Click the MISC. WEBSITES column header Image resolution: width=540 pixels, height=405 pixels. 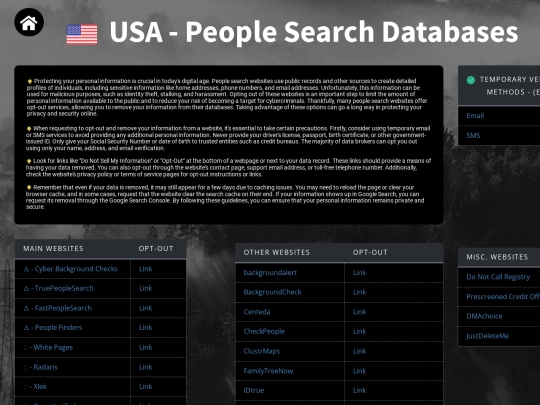pos(497,257)
